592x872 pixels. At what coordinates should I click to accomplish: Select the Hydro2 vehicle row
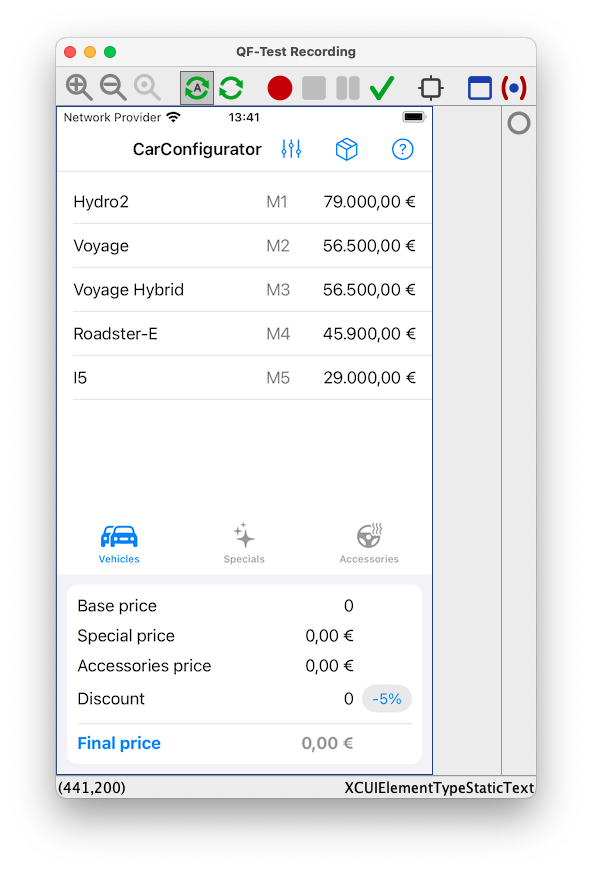point(245,201)
